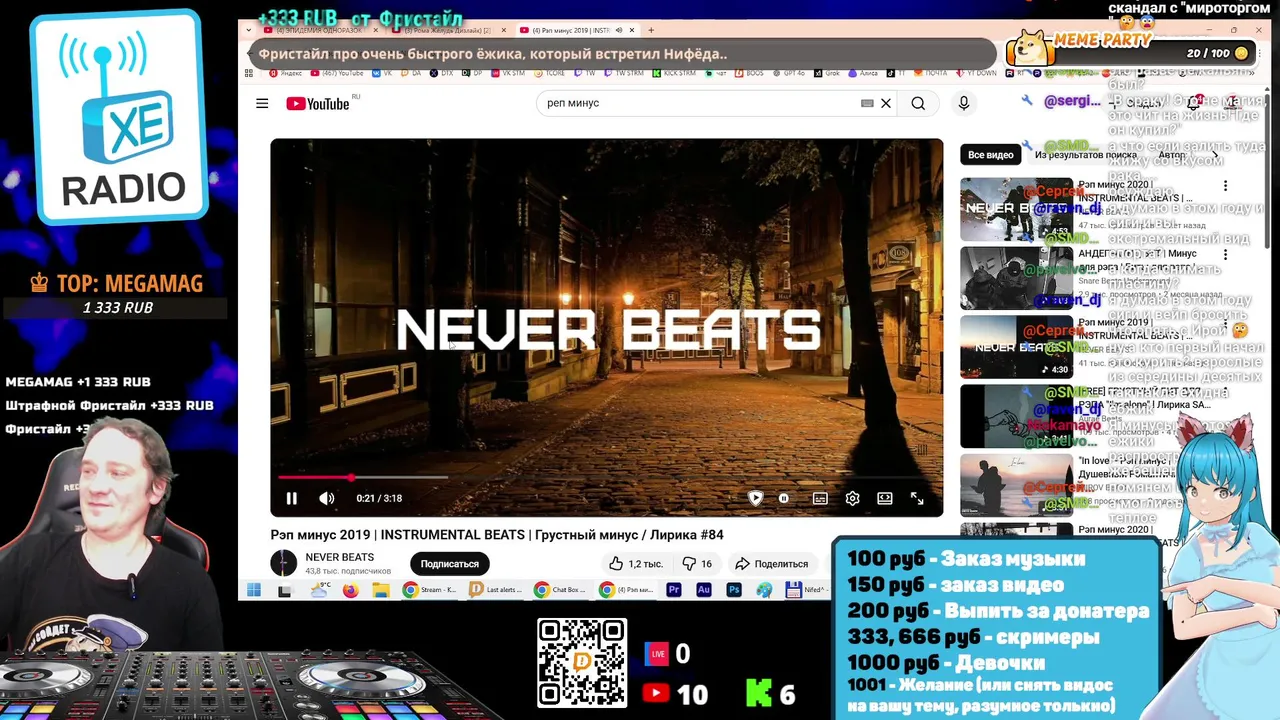Open the 'Рэп минус 2020' recommended video thumbnail
This screenshot has width=1280, height=720.
(1016, 209)
